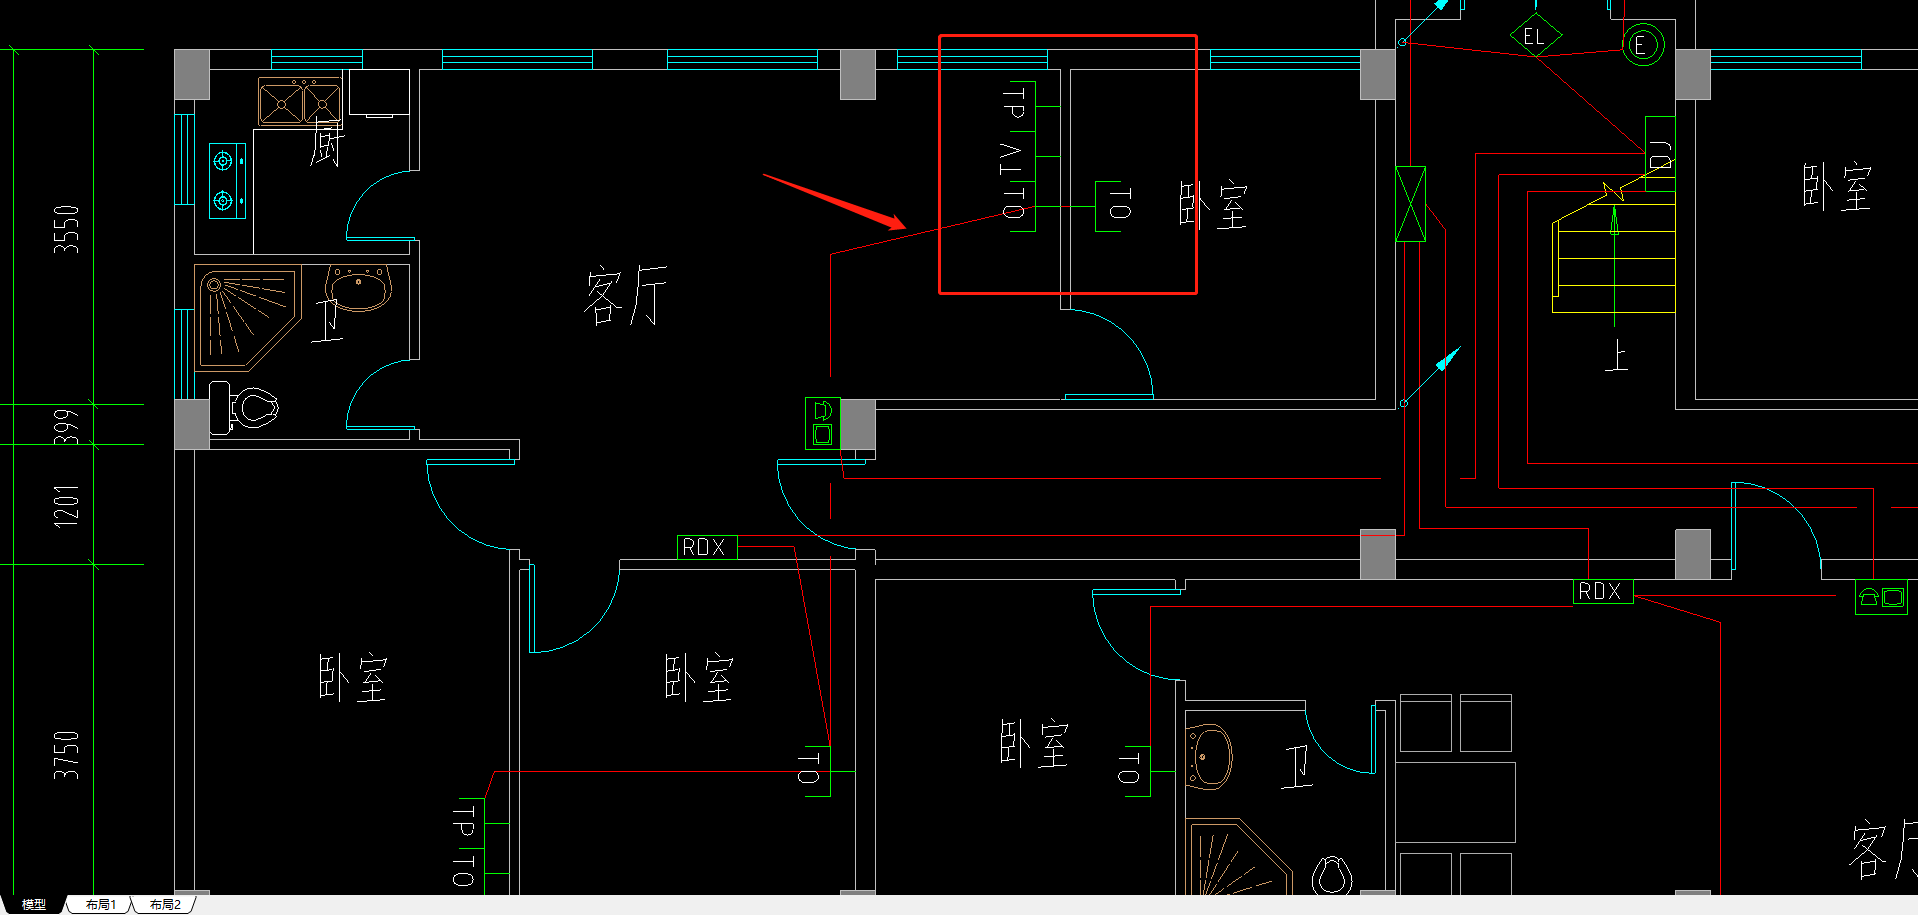1918x915 pixels.
Task: Pick the TP label above the TV label
Action: [1014, 104]
